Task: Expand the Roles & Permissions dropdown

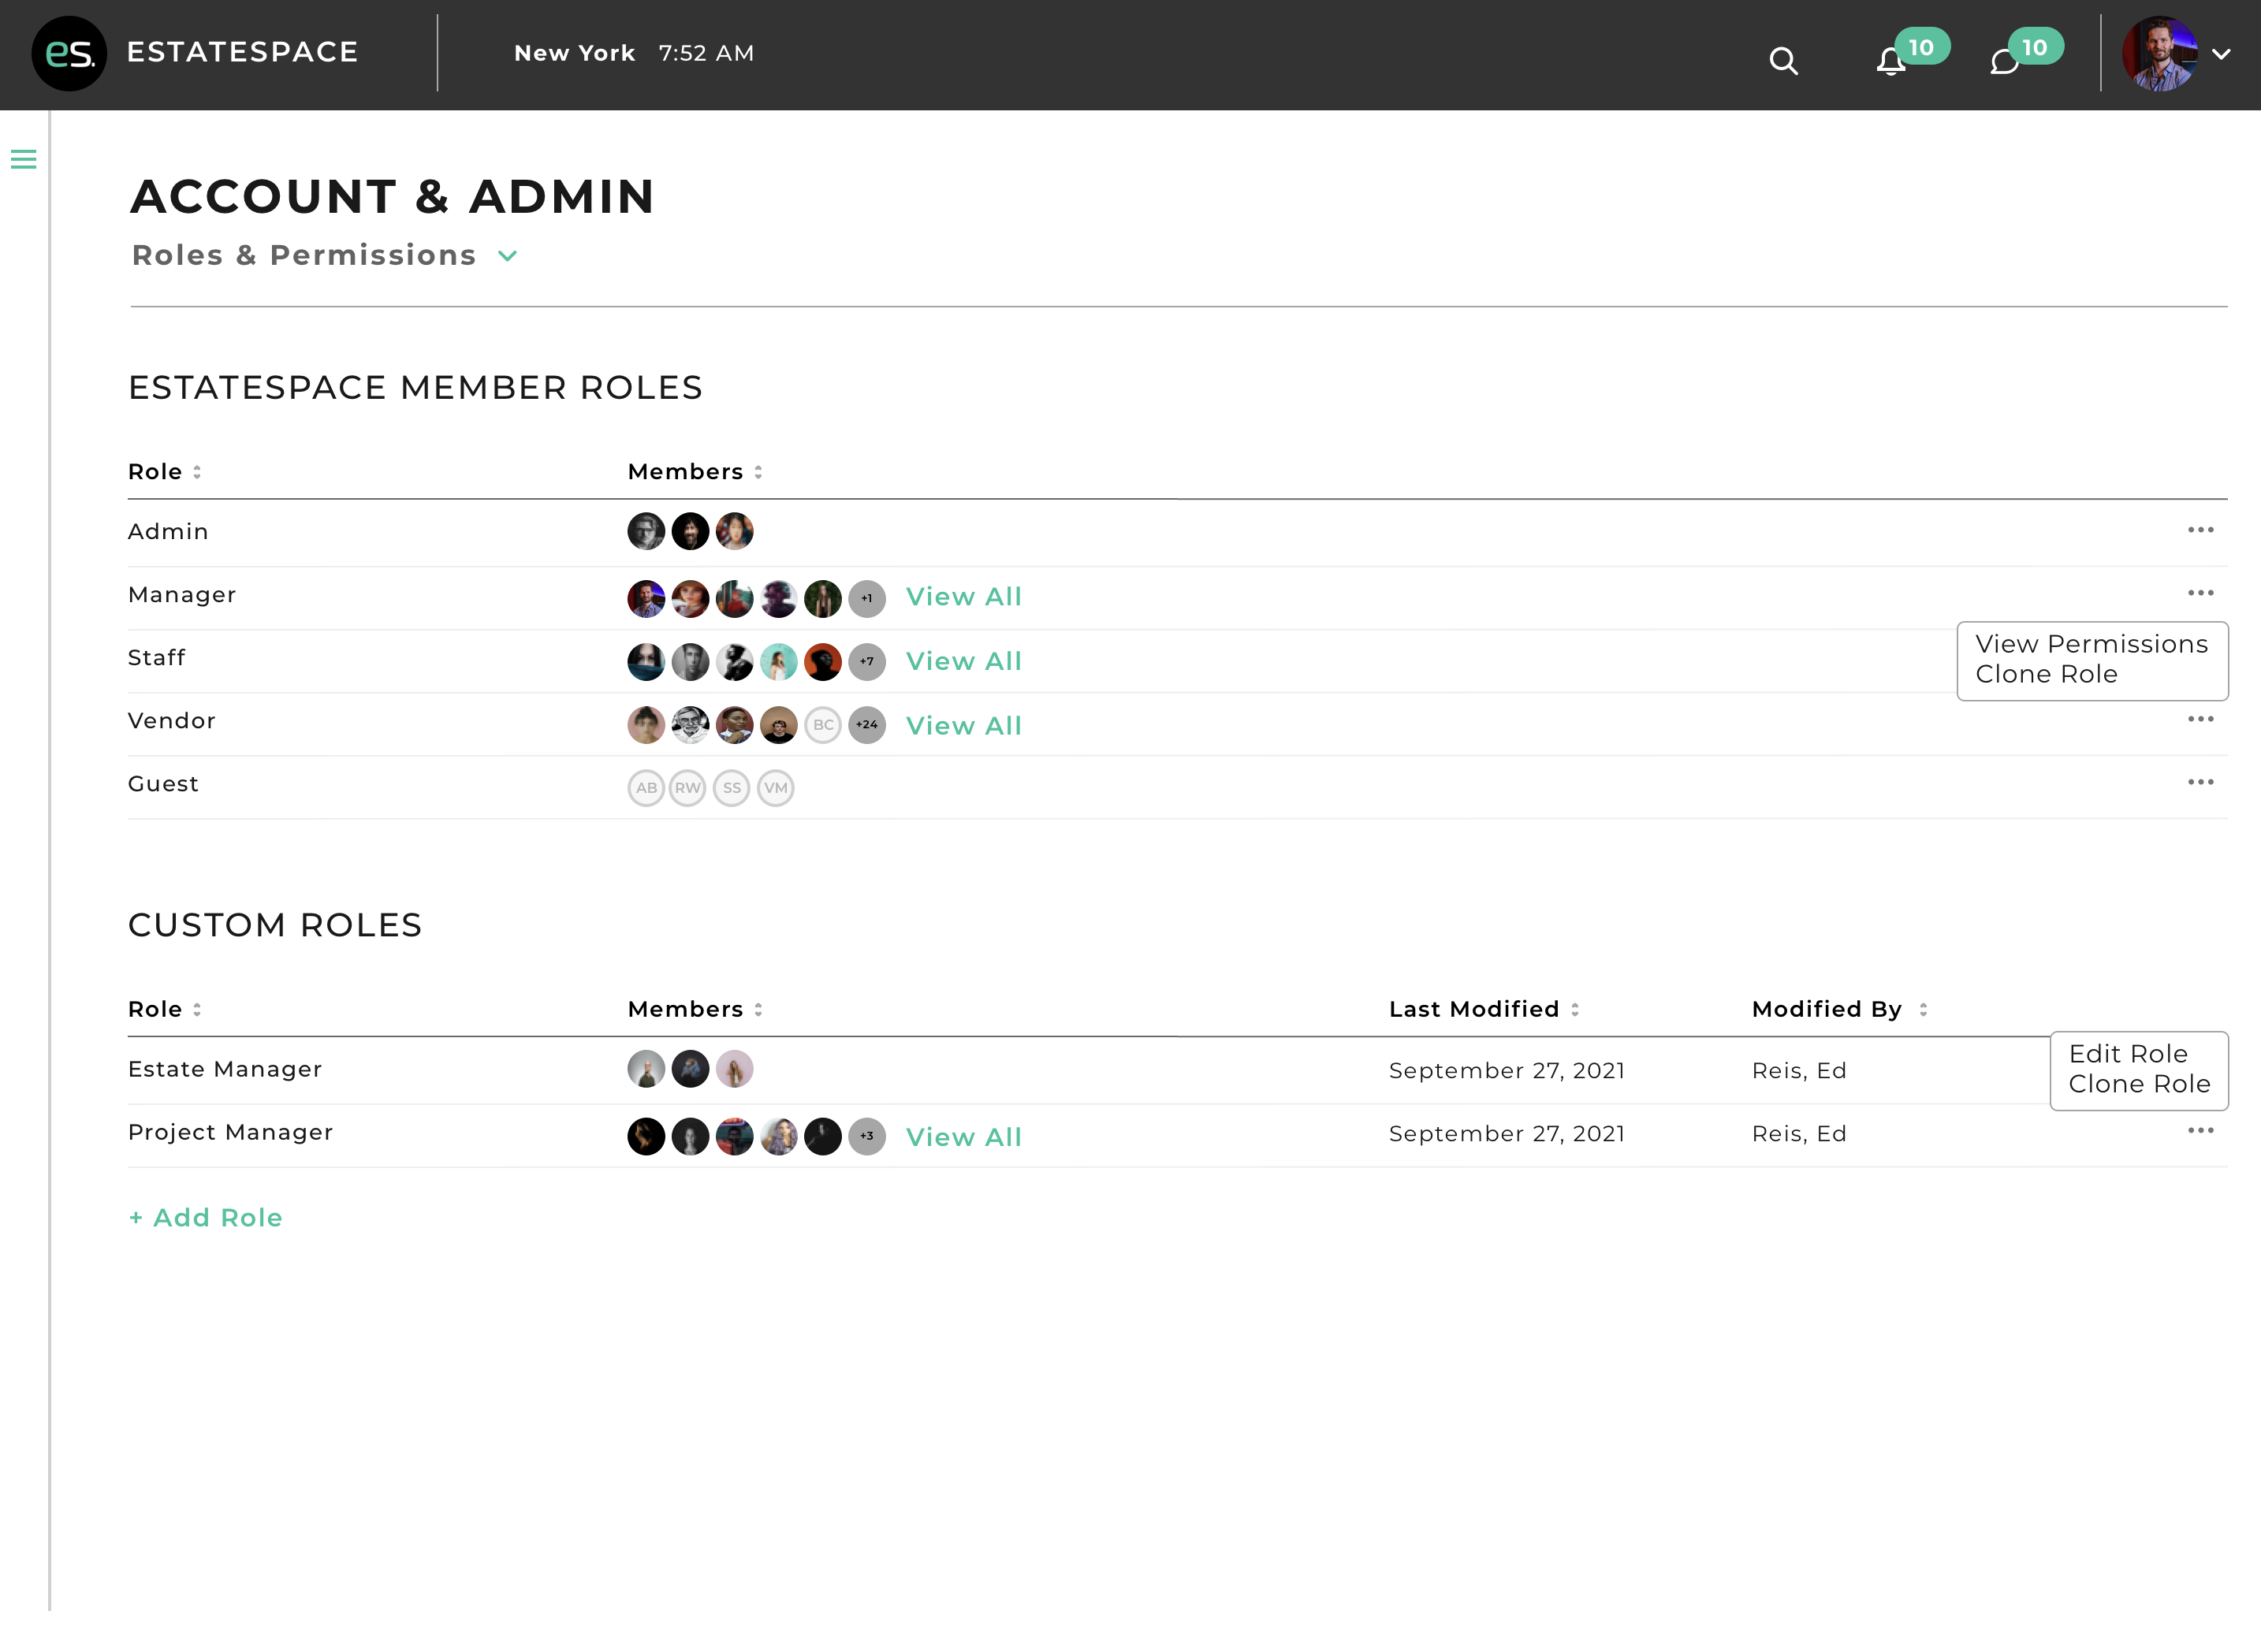Action: coord(506,256)
